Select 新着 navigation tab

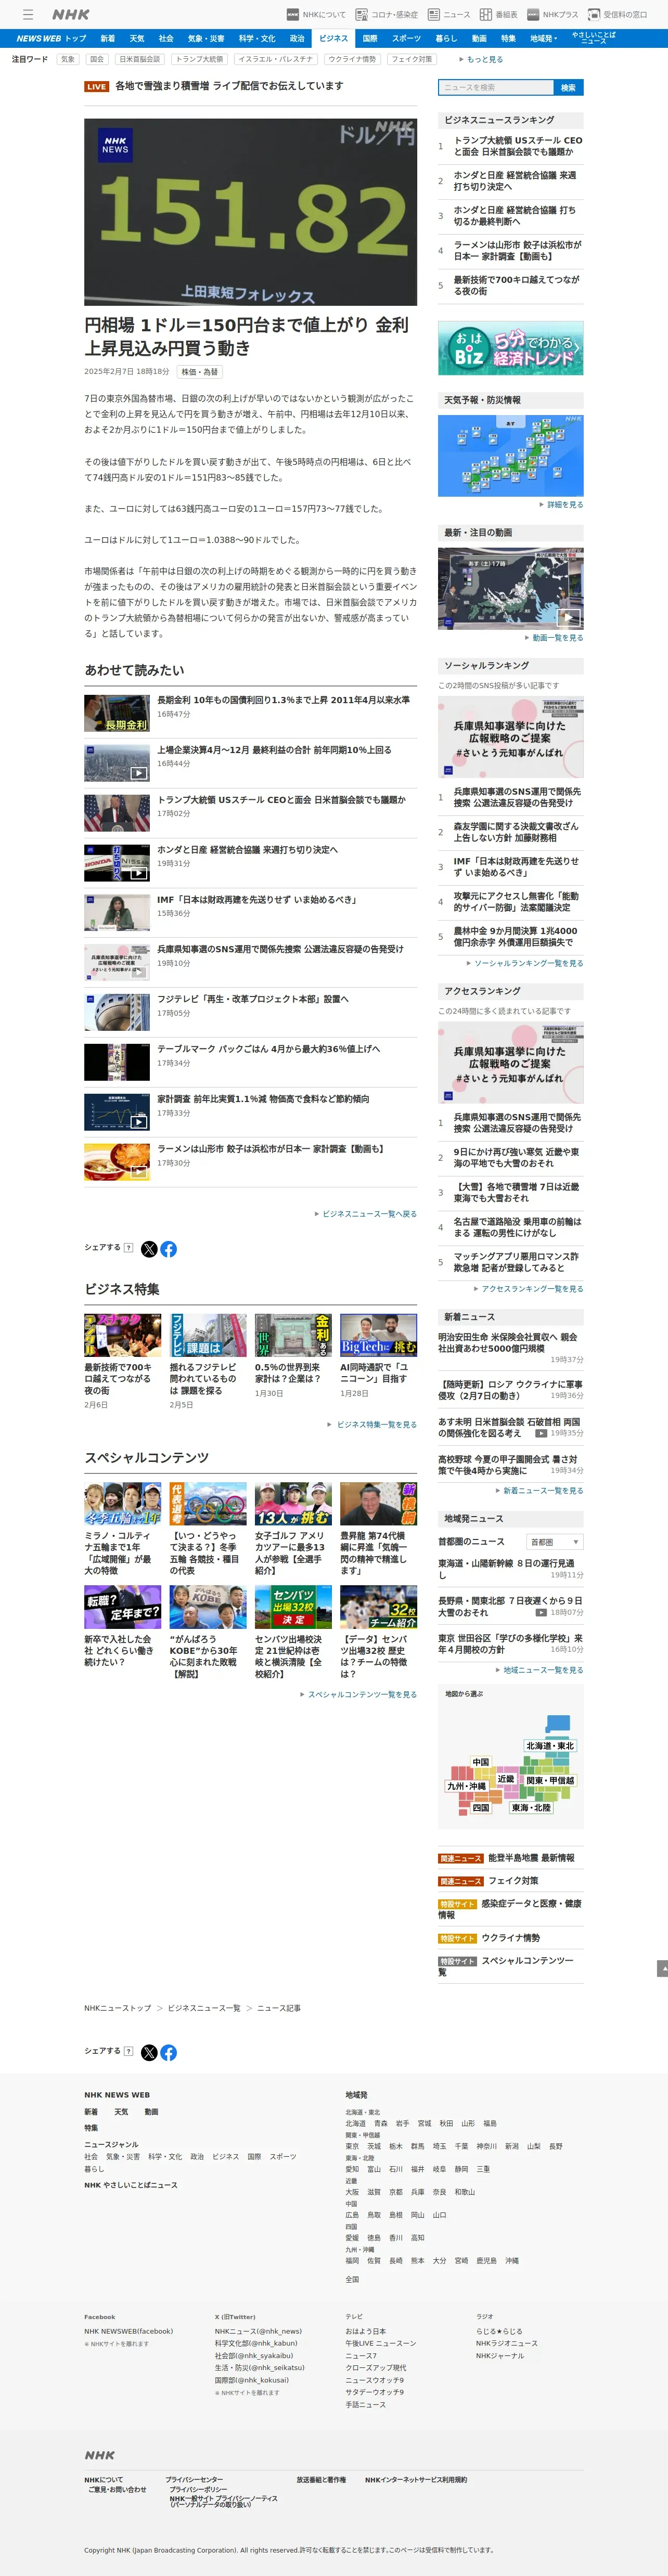[107, 38]
